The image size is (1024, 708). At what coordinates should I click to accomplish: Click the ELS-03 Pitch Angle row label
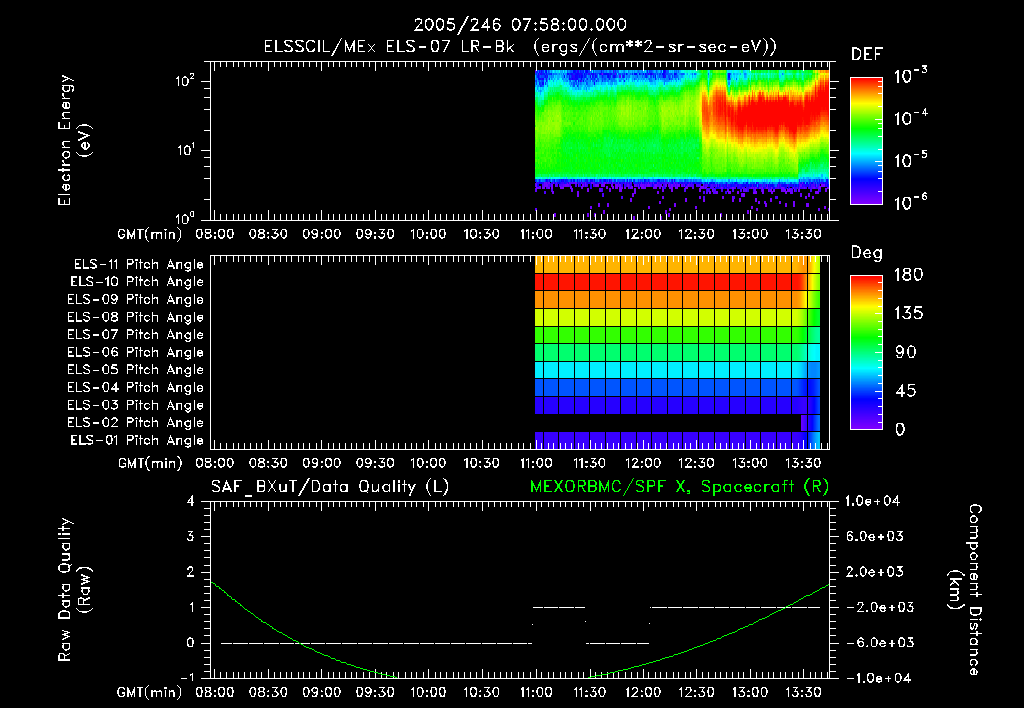click(135, 406)
